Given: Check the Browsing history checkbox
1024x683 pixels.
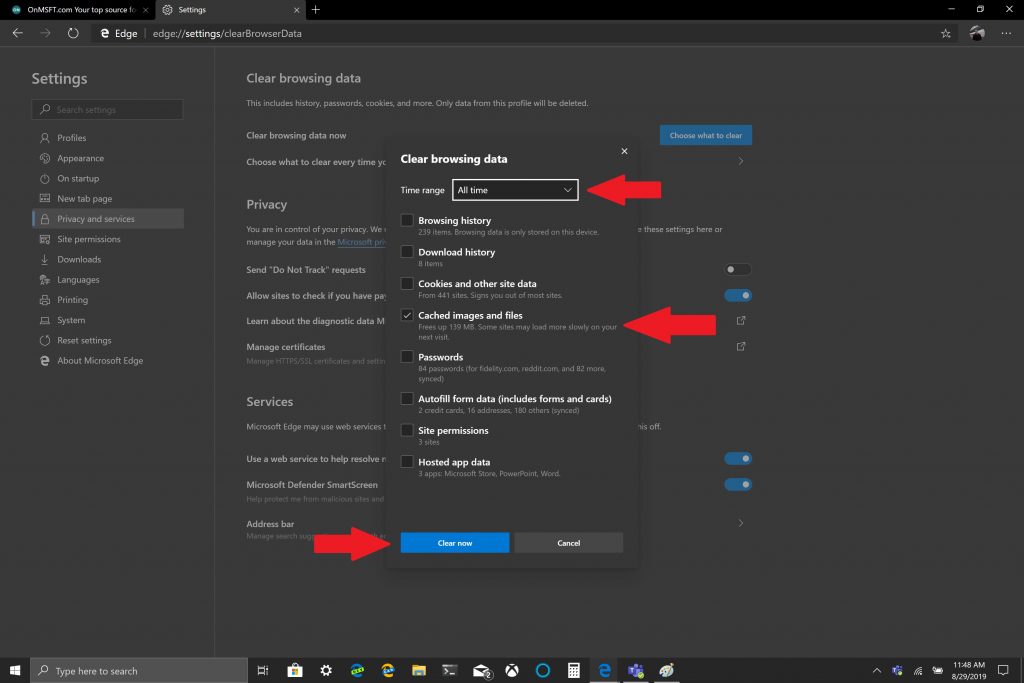Looking at the screenshot, I should [x=407, y=220].
